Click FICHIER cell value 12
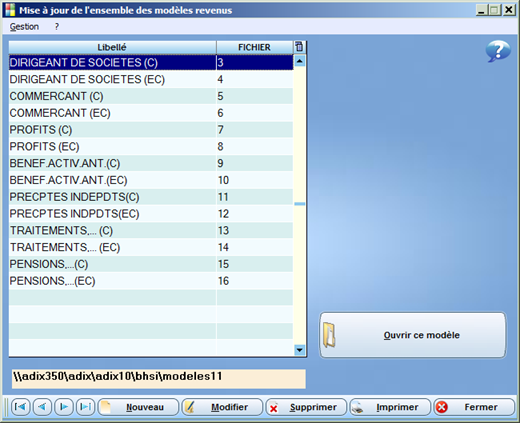This screenshot has width=520, height=423. [x=255, y=214]
